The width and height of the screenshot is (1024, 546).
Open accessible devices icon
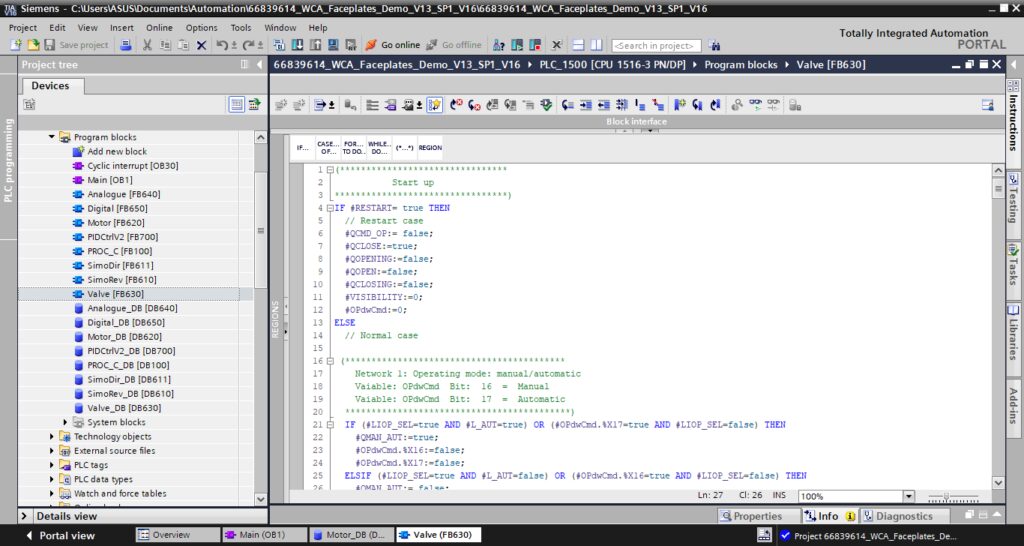pos(498,45)
